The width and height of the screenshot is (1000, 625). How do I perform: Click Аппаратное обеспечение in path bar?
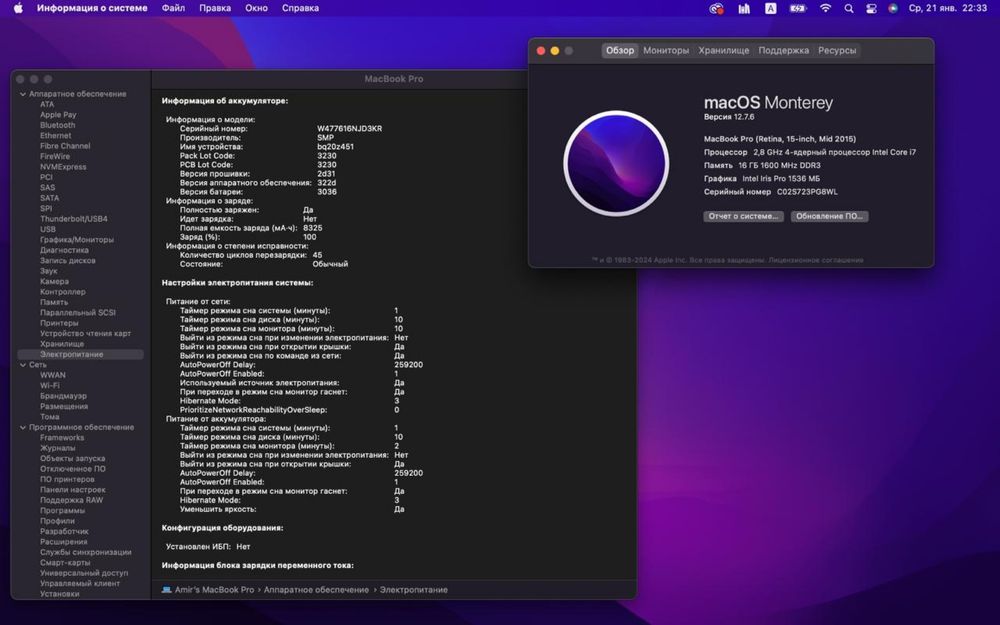pyautogui.click(x=316, y=590)
